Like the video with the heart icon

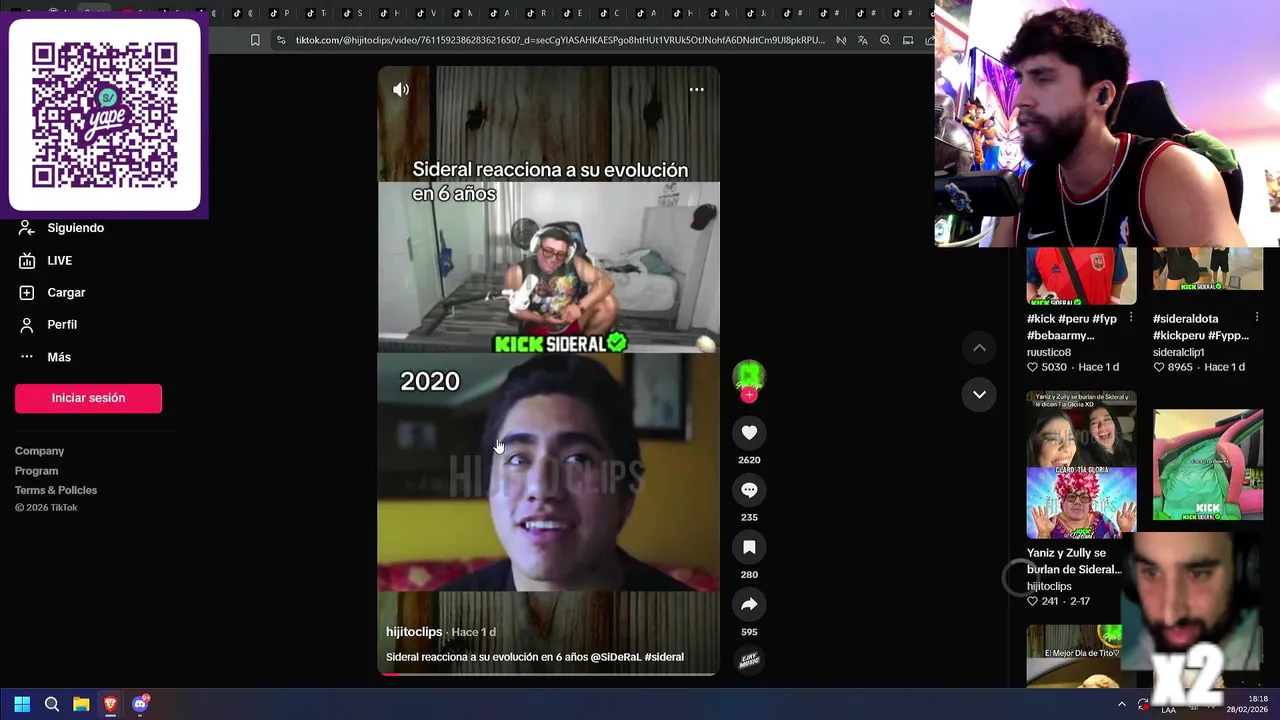tap(749, 432)
